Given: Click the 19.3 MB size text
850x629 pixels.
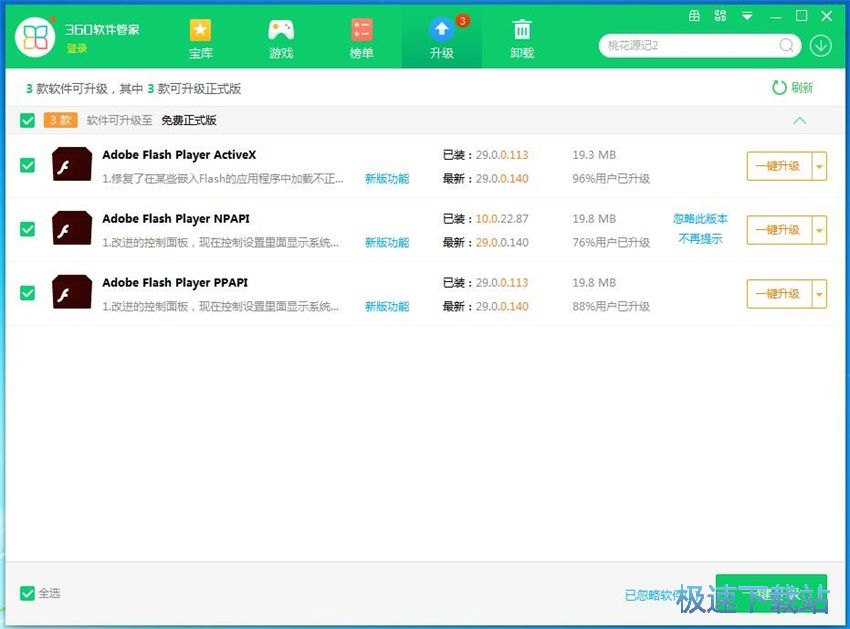Looking at the screenshot, I should coord(594,155).
